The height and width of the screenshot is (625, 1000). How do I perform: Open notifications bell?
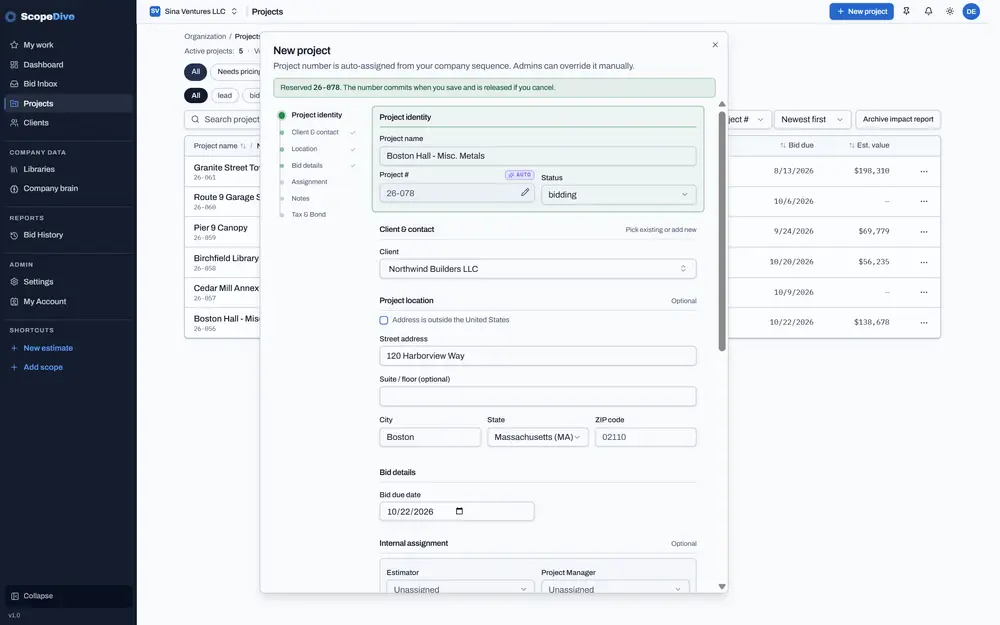pos(928,11)
